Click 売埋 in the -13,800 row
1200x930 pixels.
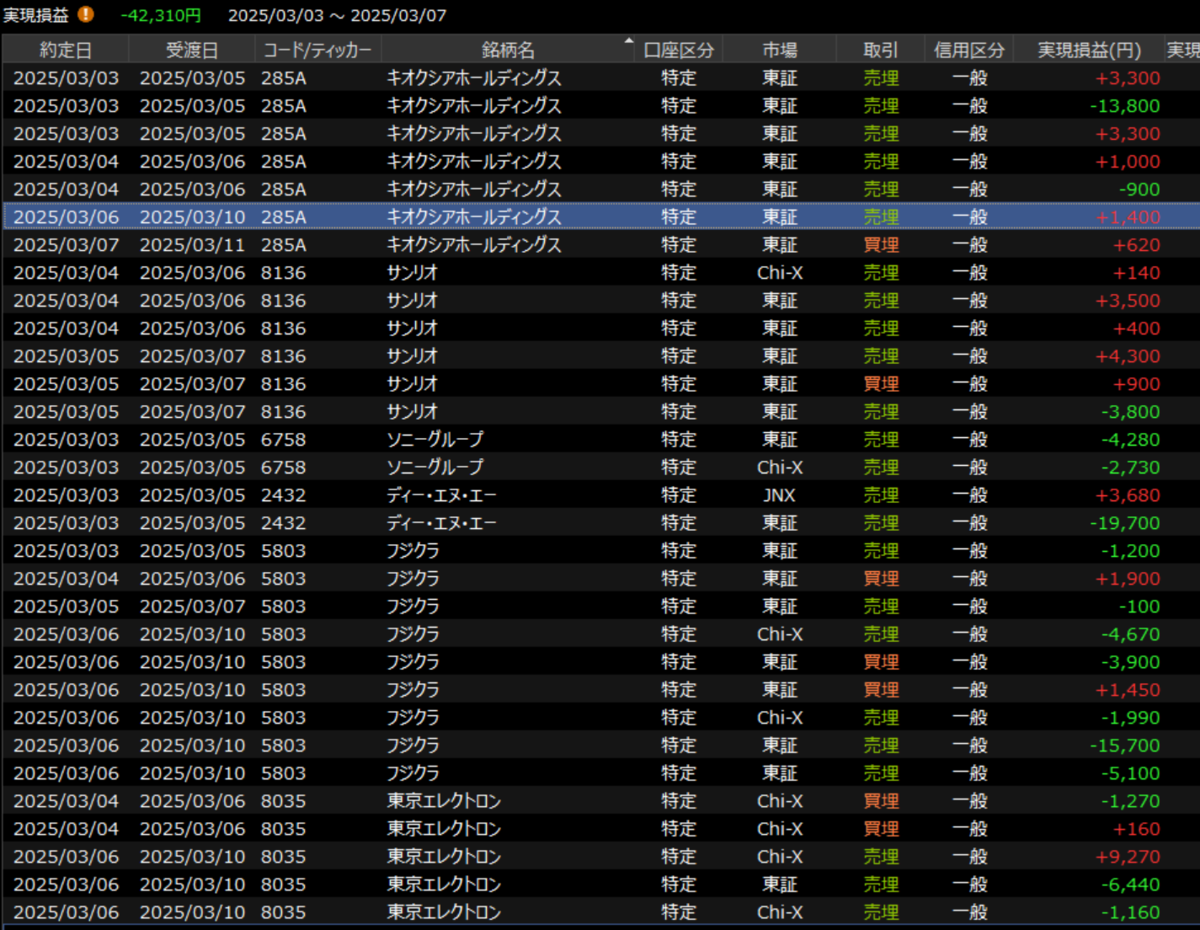click(881, 106)
